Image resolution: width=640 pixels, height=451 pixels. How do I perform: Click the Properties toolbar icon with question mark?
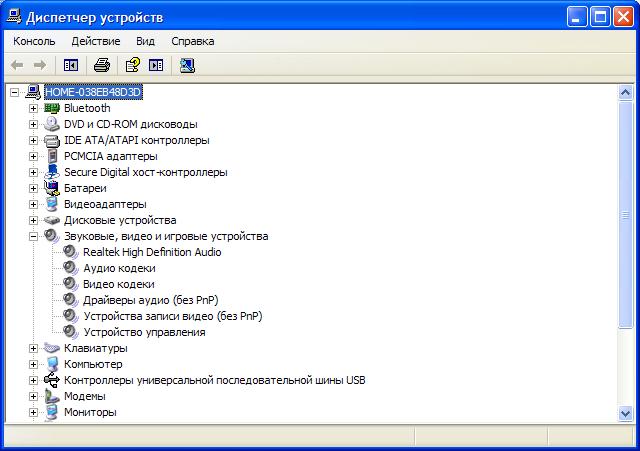tap(131, 65)
